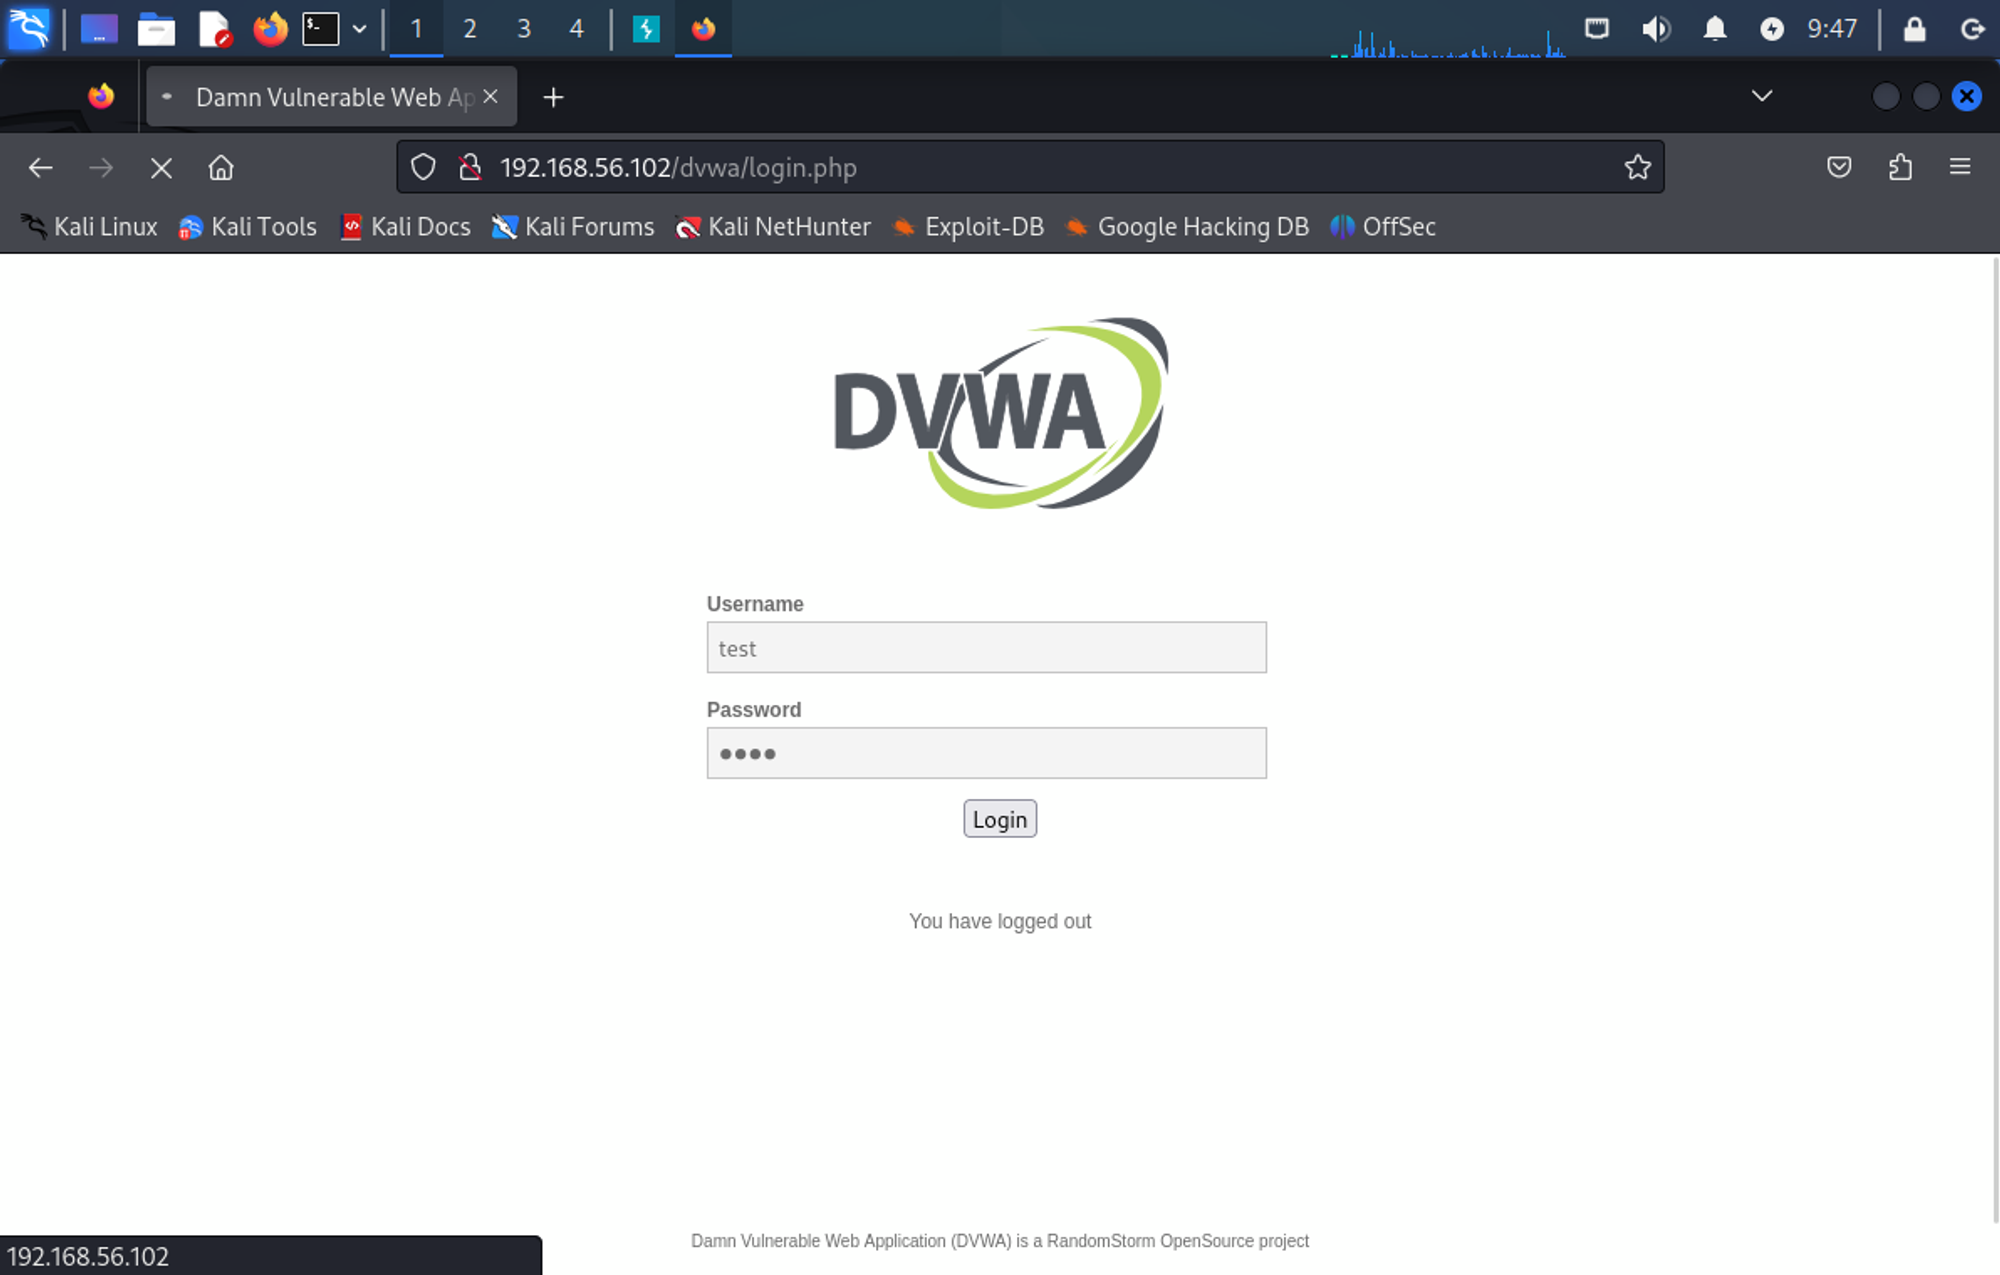Open the network connection tray icon
This screenshot has width=2000, height=1275.
click(x=1597, y=29)
